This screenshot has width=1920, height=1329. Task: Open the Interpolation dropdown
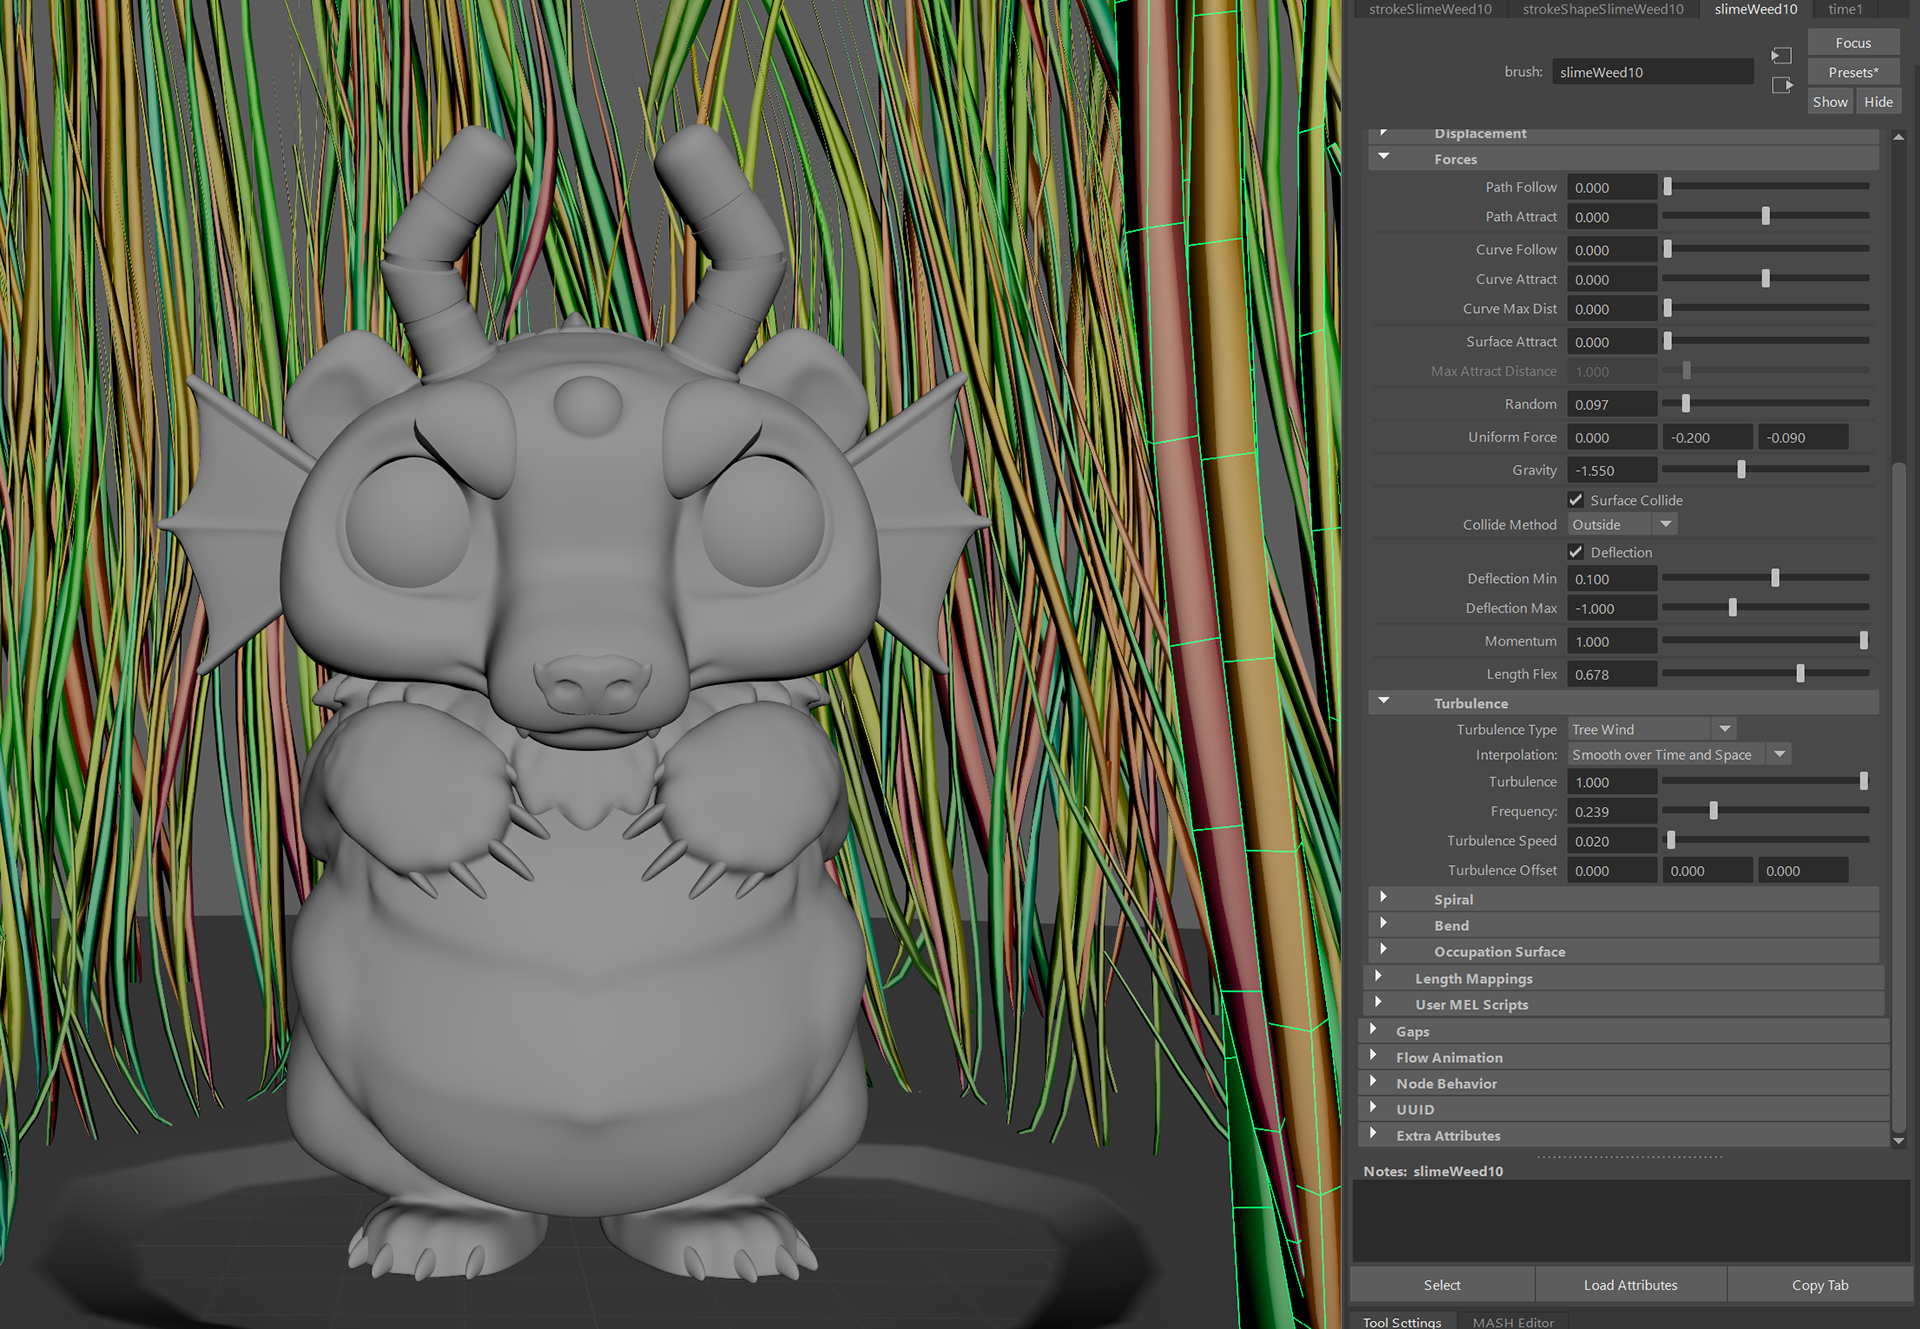(x=1678, y=755)
